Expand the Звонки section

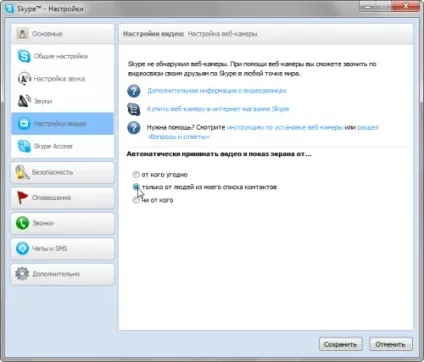click(x=62, y=223)
